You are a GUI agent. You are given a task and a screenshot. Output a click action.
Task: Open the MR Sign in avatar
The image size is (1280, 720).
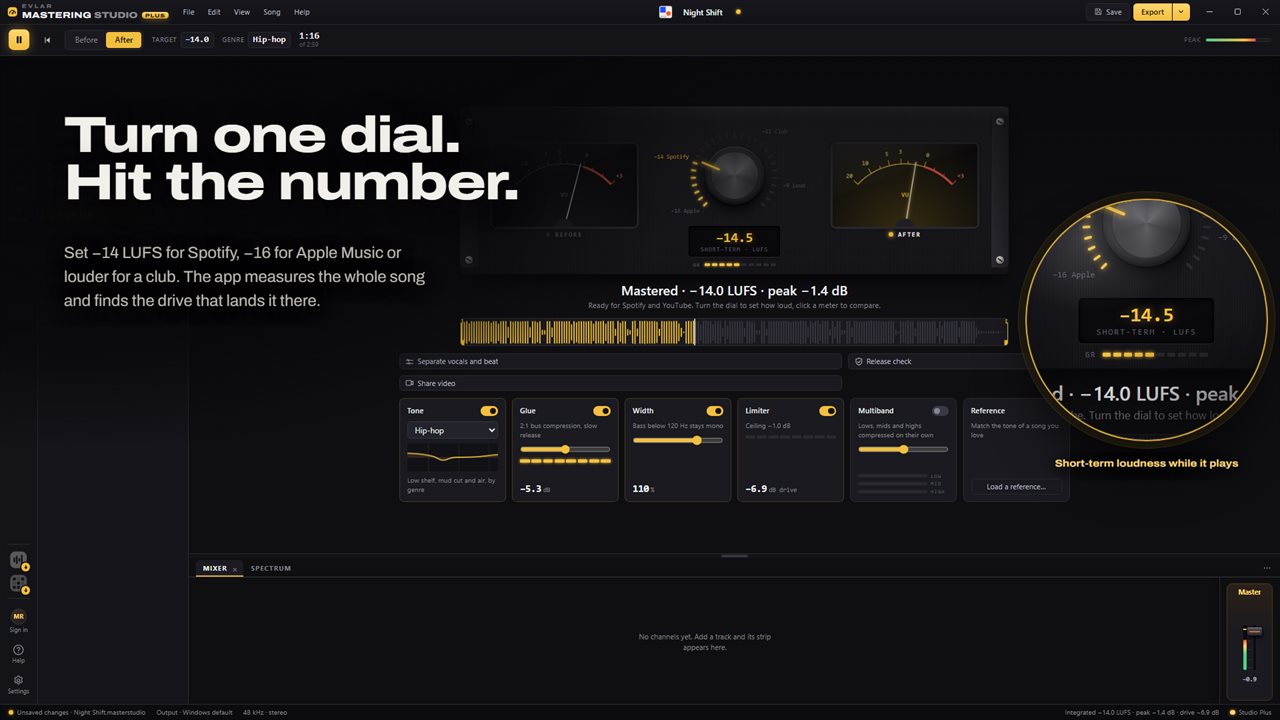(x=18, y=617)
